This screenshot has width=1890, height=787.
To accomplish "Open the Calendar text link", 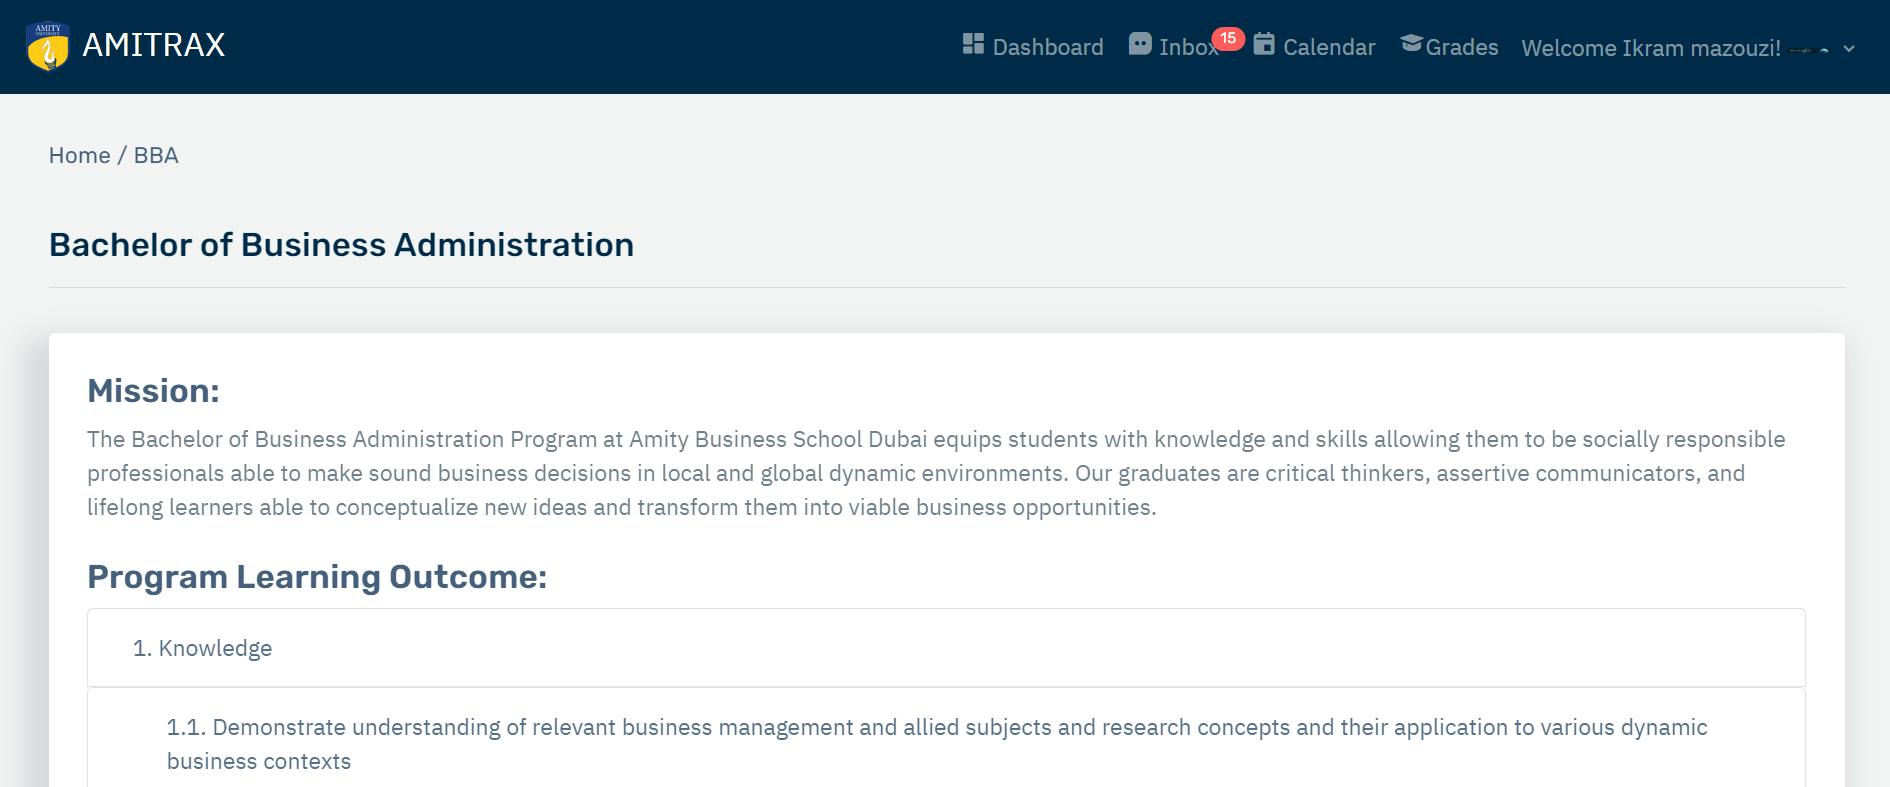I will 1328,47.
